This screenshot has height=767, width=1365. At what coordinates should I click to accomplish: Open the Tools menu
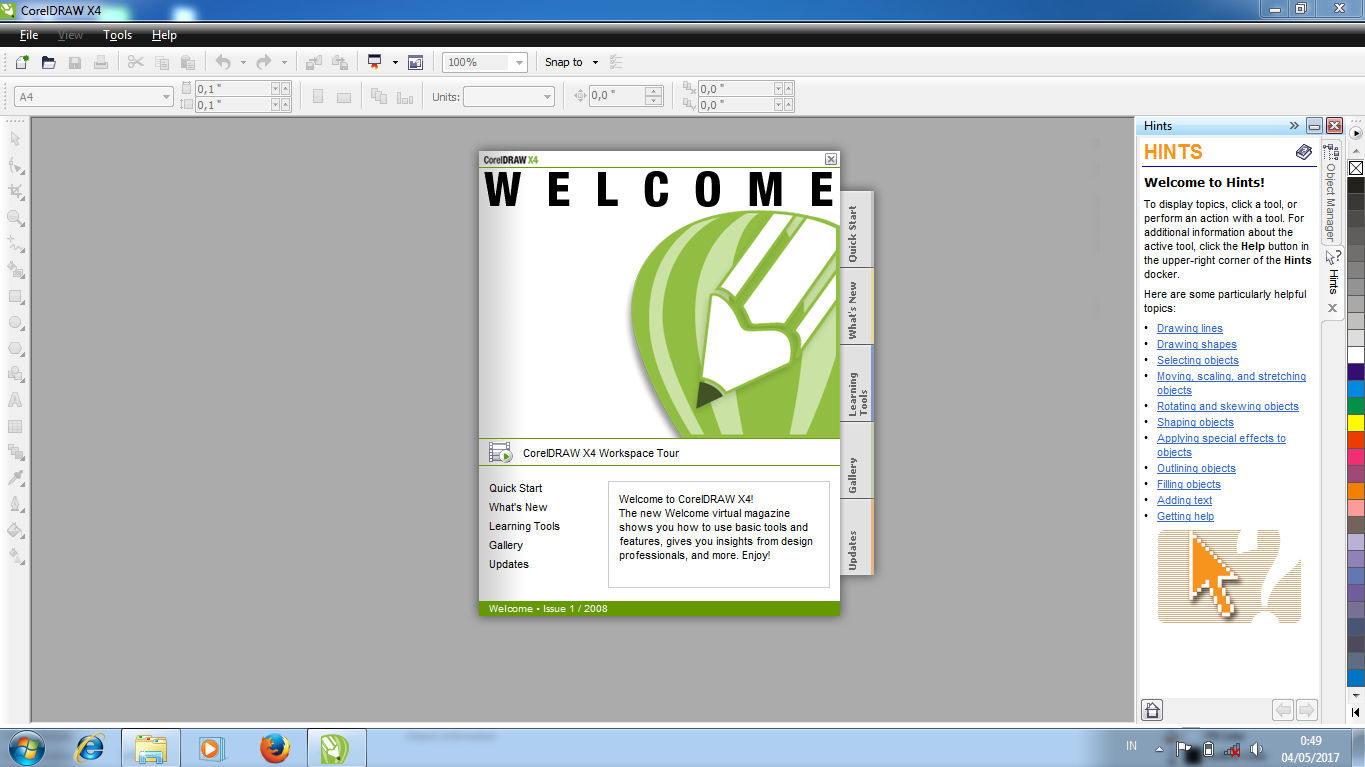118,35
